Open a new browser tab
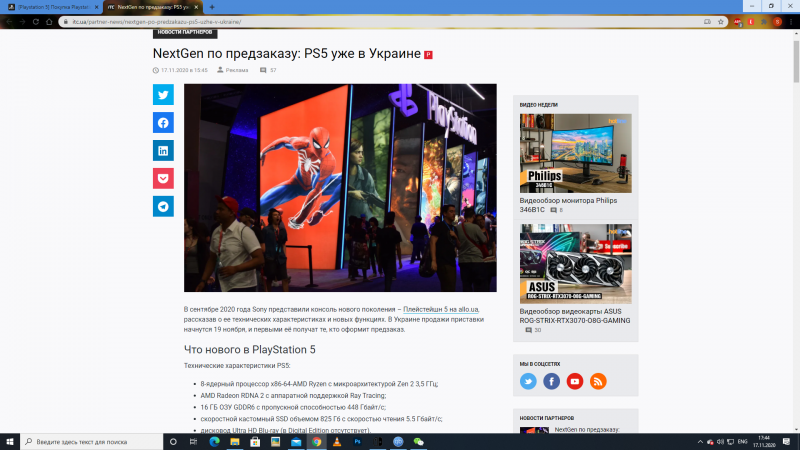800x450 pixels. click(212, 6)
